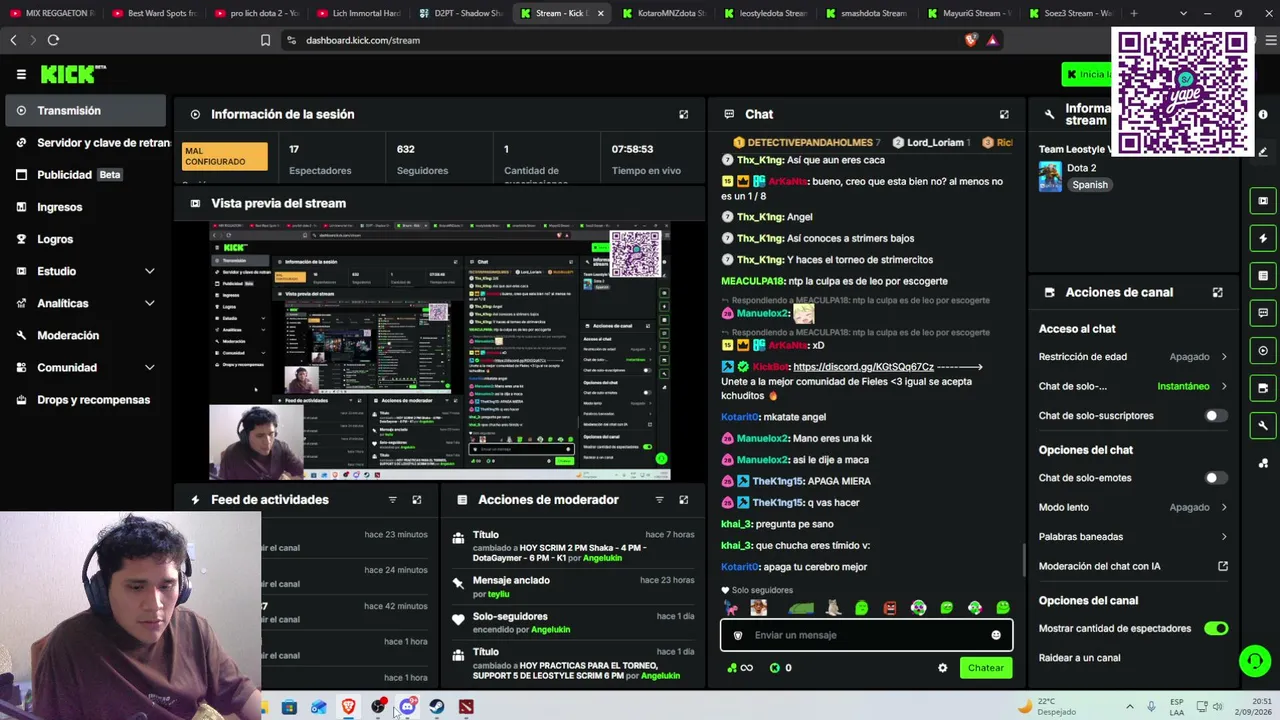Expand the Acciones de moderador panel
Screen dimensions: 1280x720
684,499
